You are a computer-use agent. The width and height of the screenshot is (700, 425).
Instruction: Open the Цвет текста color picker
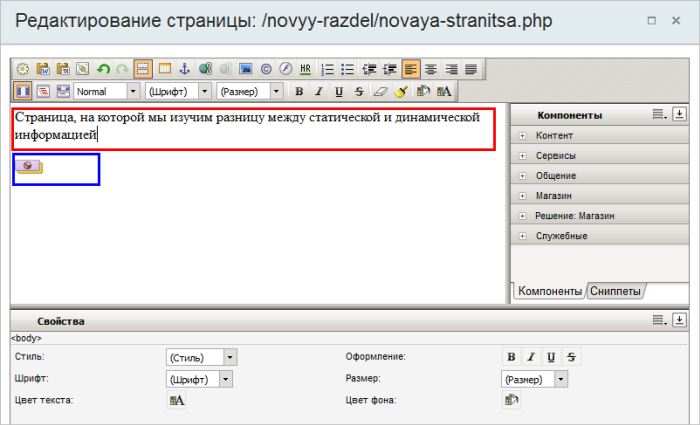(177, 400)
